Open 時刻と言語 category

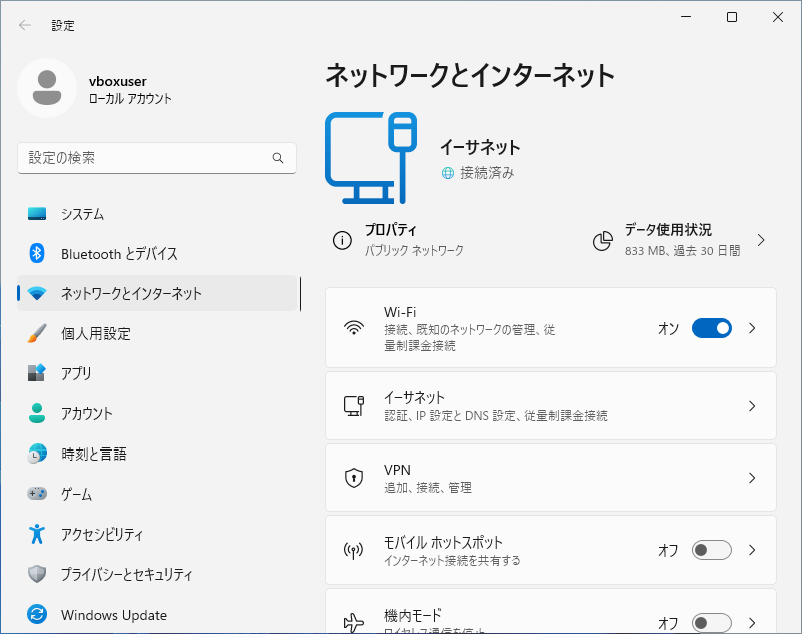(x=159, y=454)
